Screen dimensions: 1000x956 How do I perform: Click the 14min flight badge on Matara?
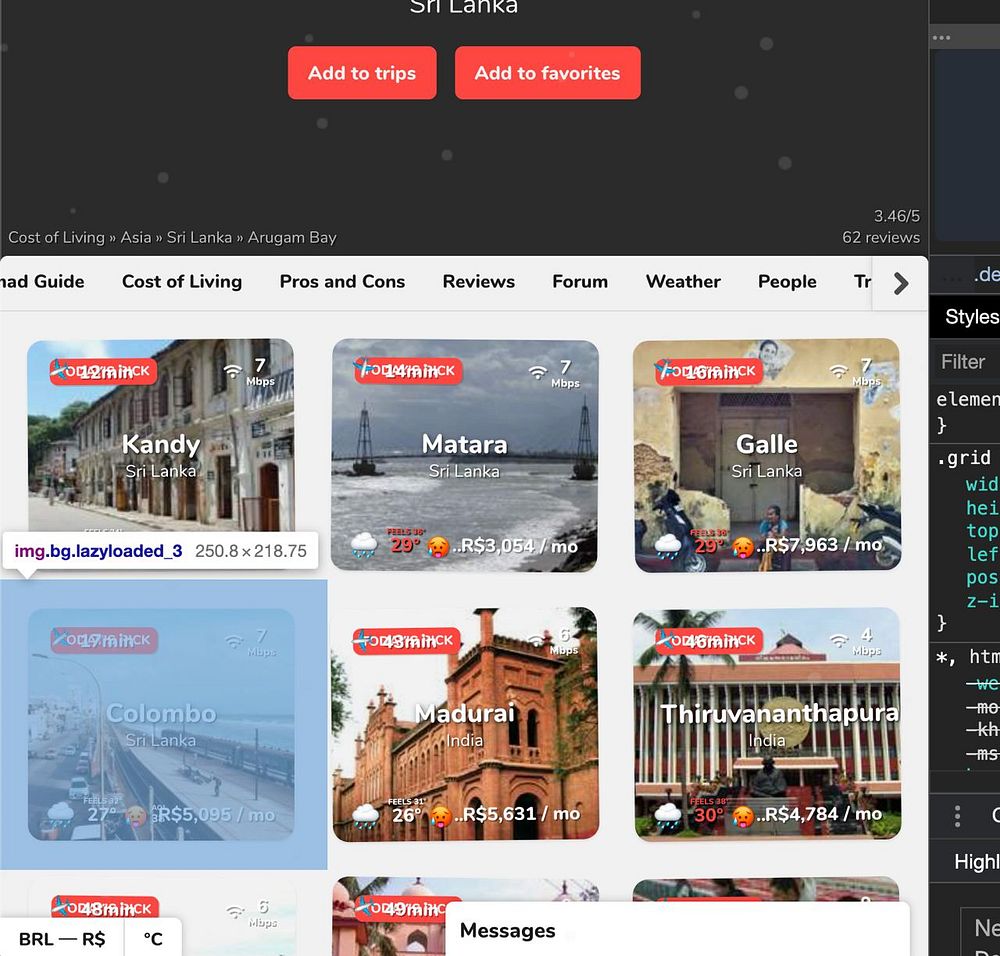[408, 371]
